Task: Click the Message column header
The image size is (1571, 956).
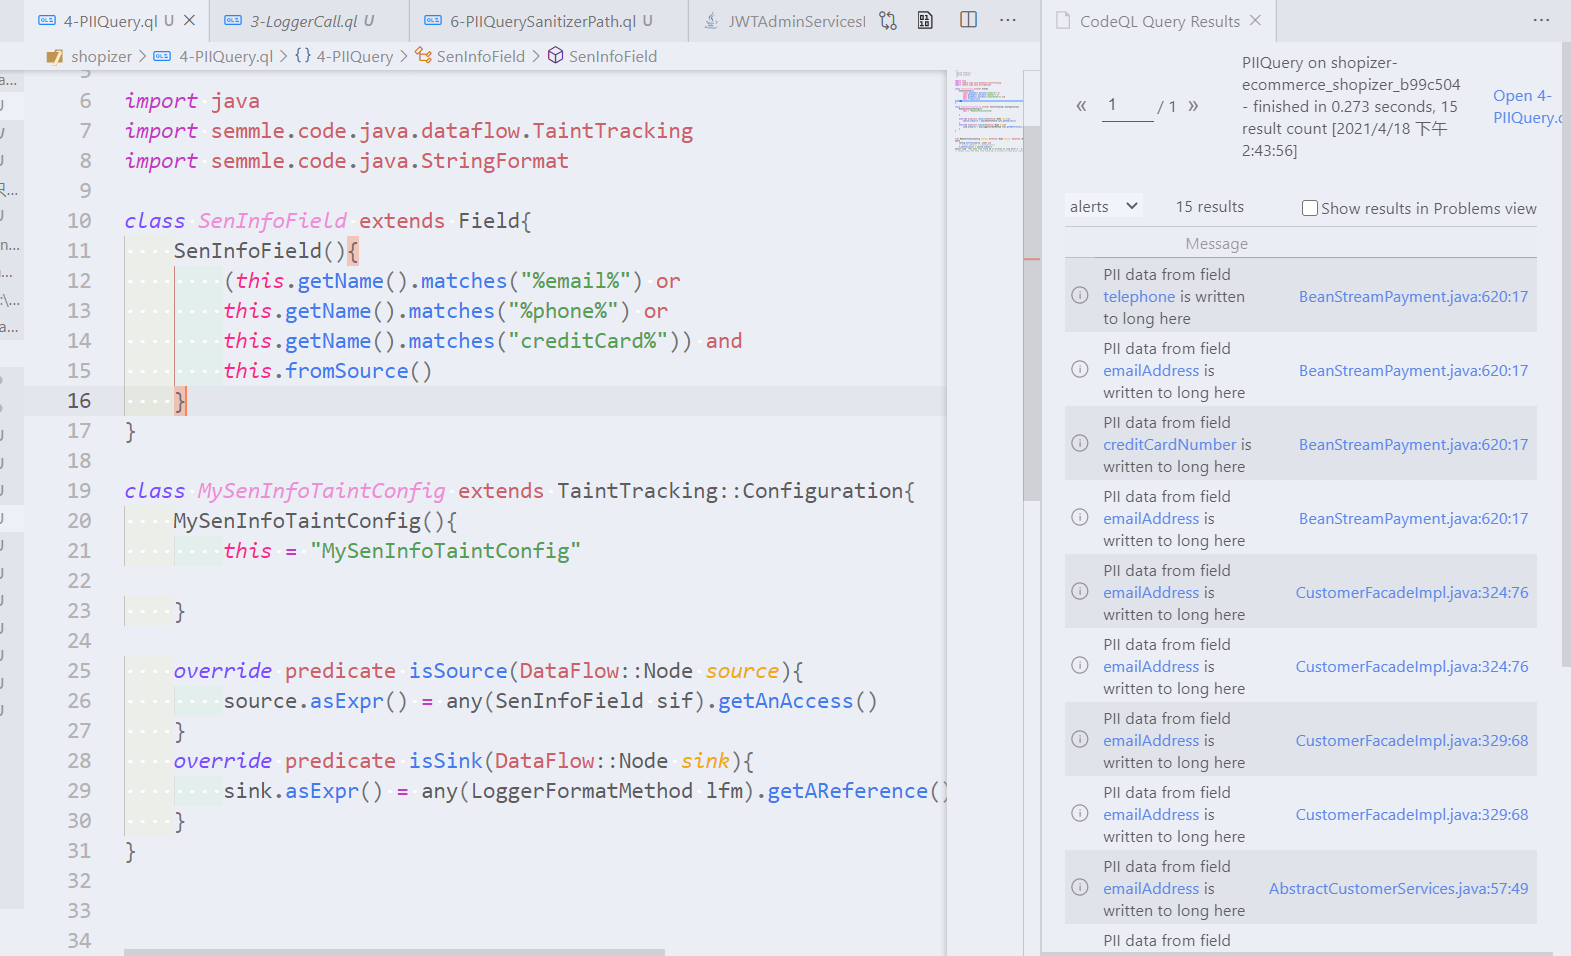Action: 1216,243
